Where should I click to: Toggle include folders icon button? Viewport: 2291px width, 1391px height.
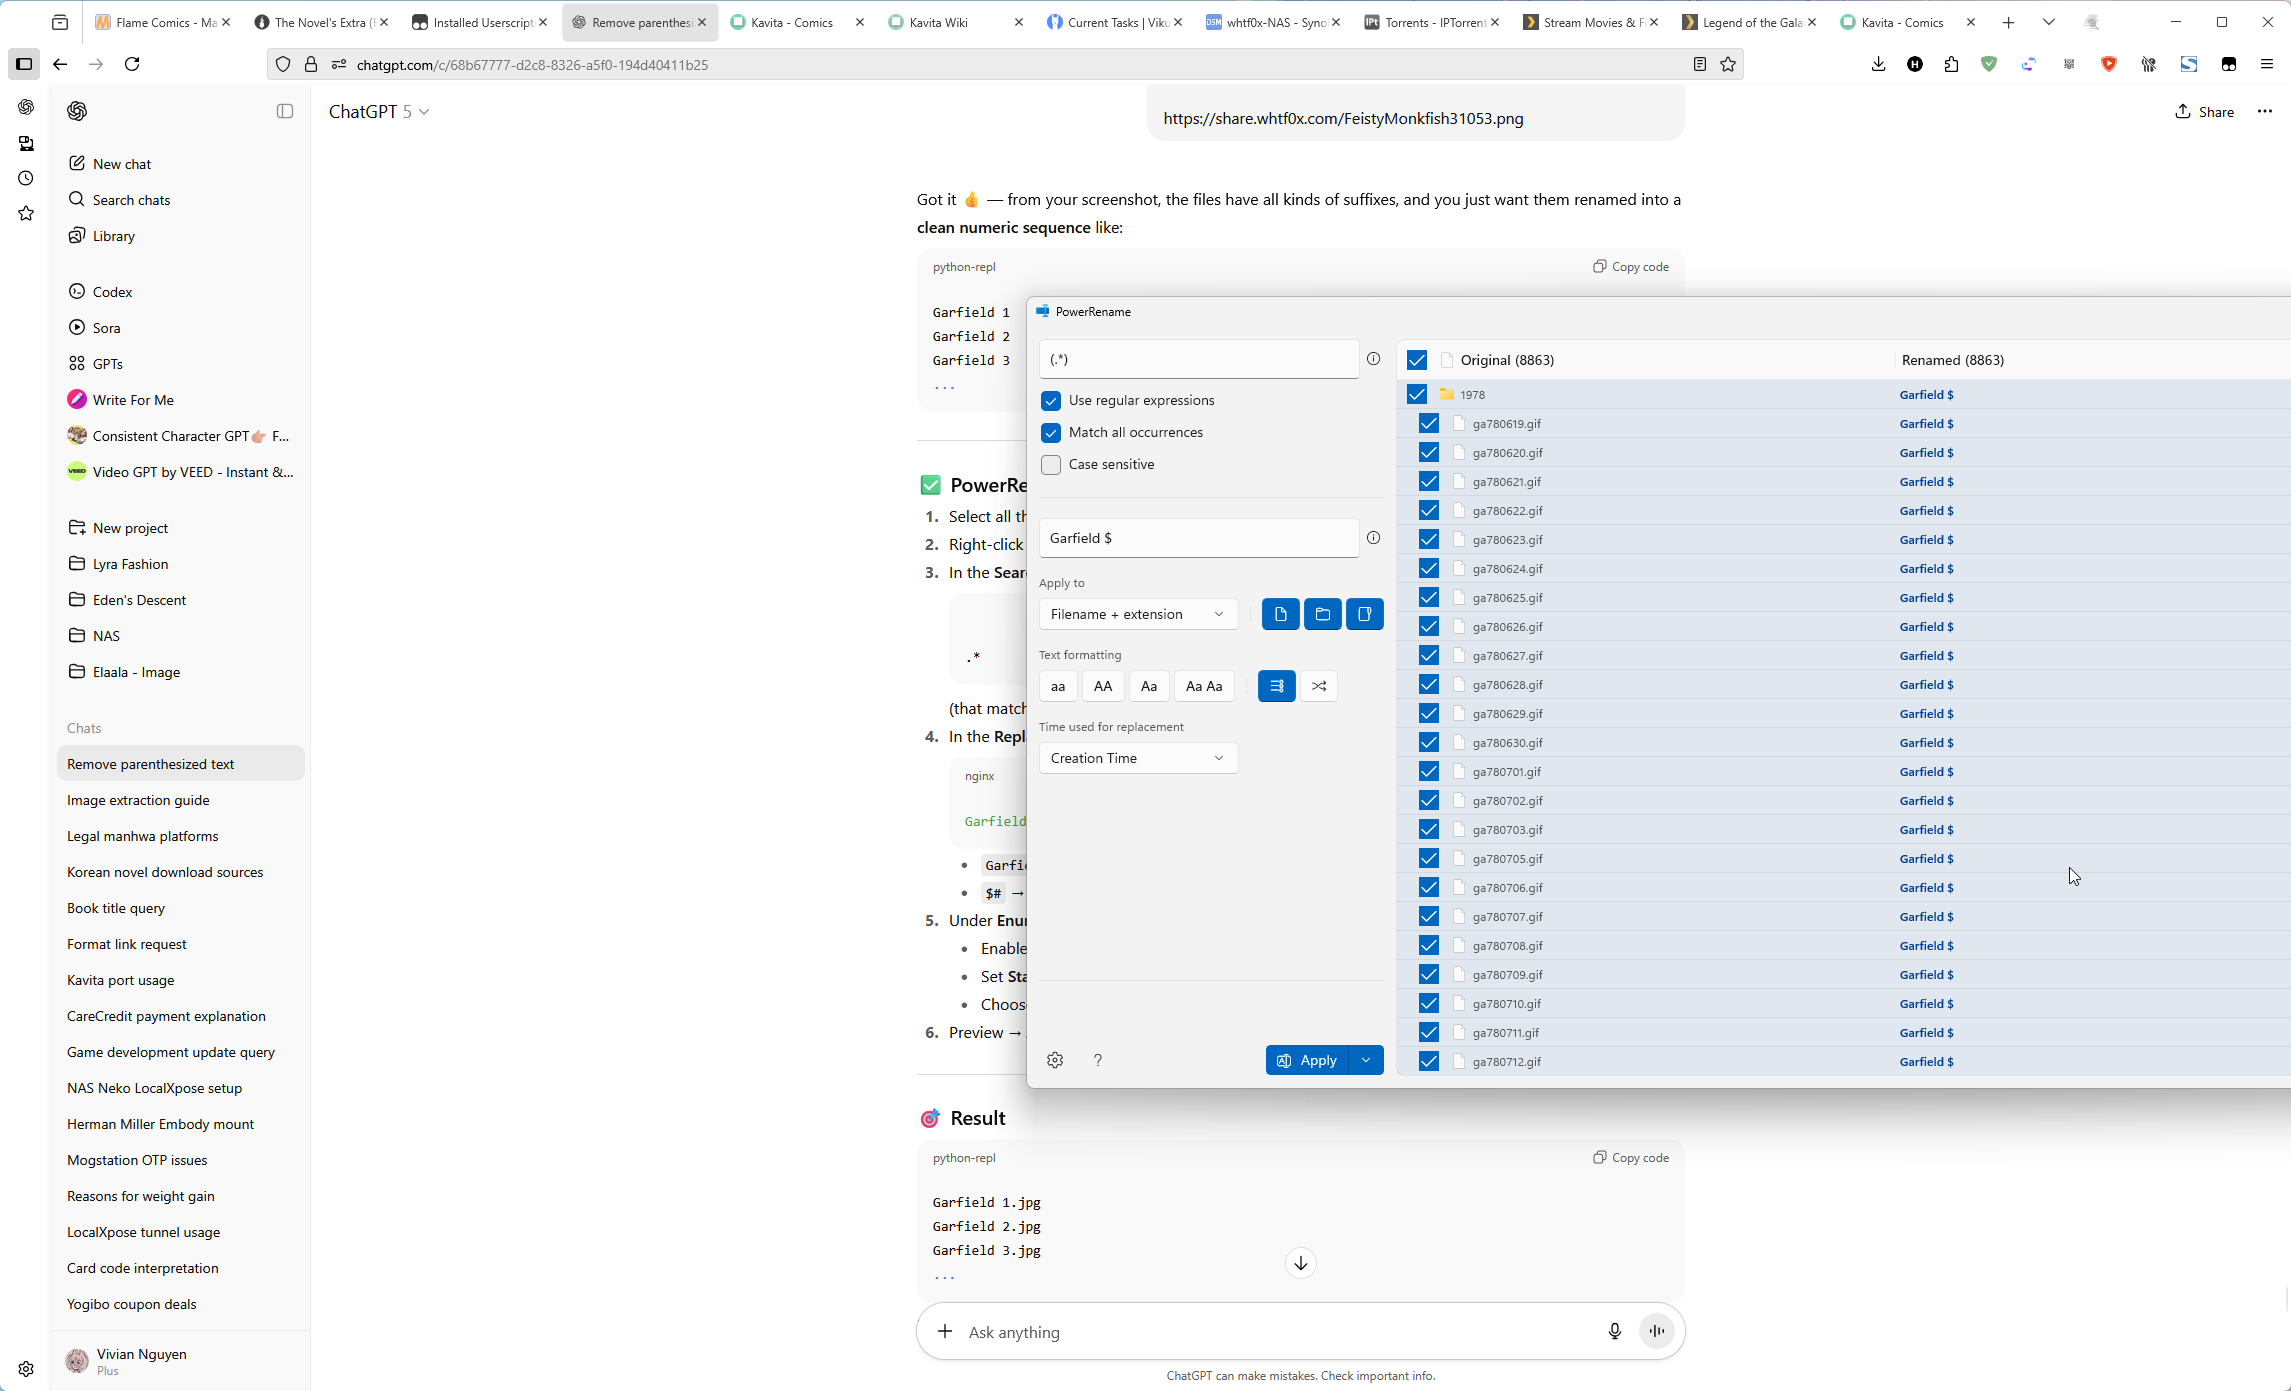1322,614
